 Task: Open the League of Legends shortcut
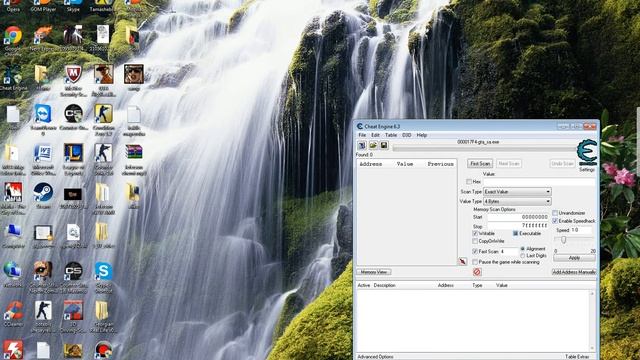click(x=73, y=153)
